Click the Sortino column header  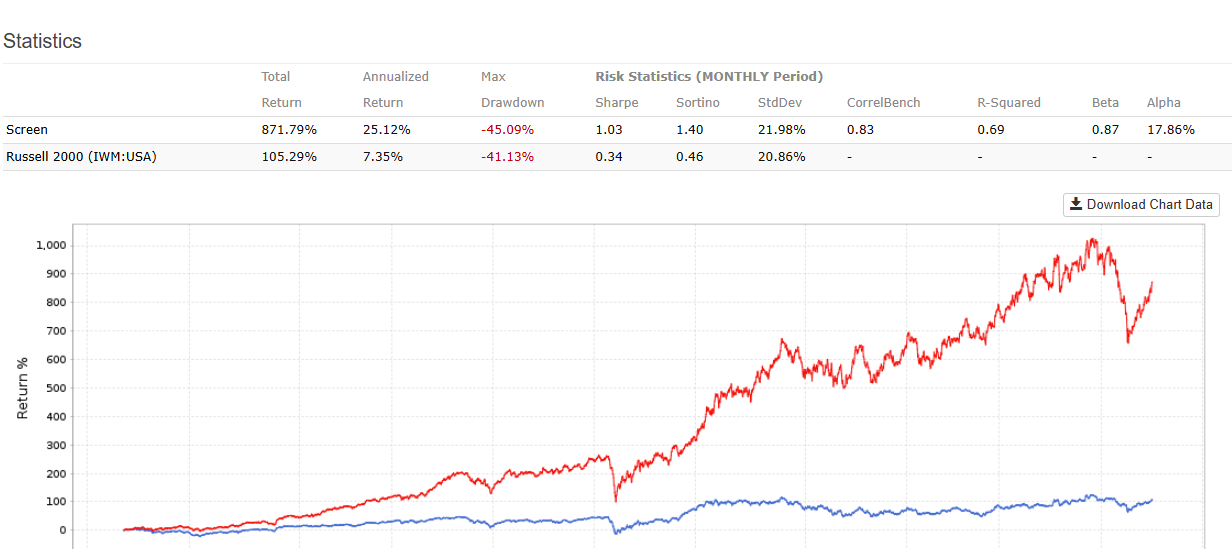pyautogui.click(x=698, y=103)
